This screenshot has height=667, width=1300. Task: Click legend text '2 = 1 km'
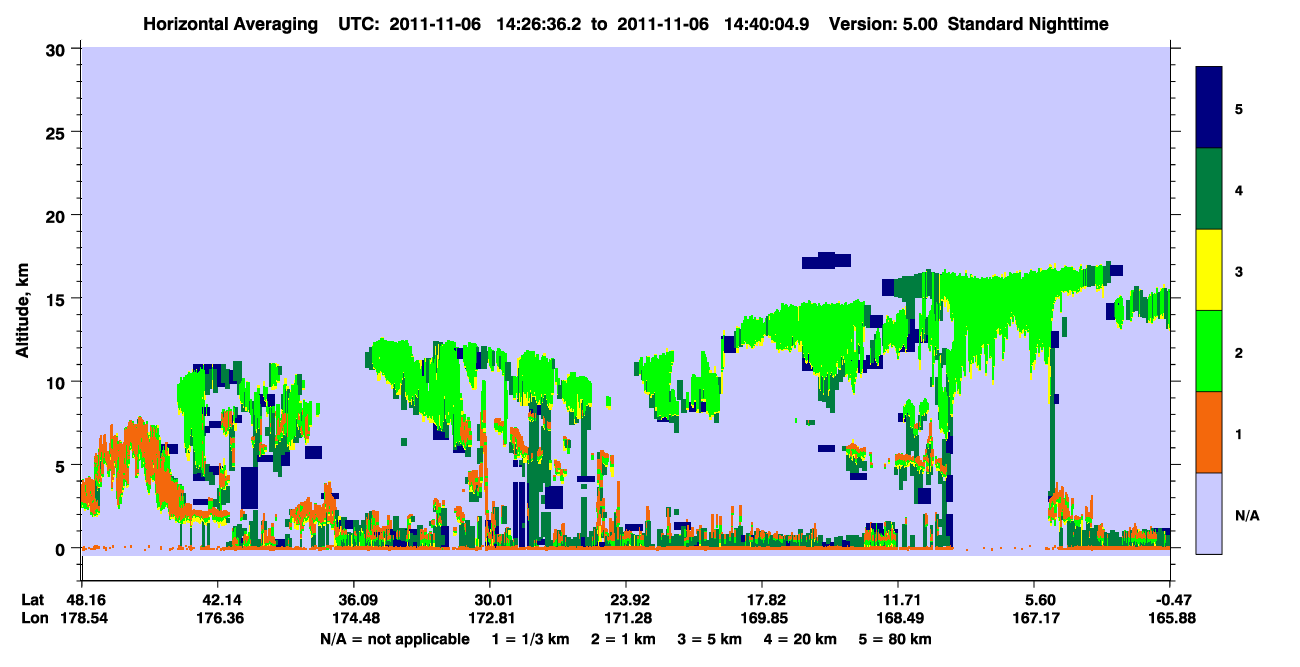point(624,638)
